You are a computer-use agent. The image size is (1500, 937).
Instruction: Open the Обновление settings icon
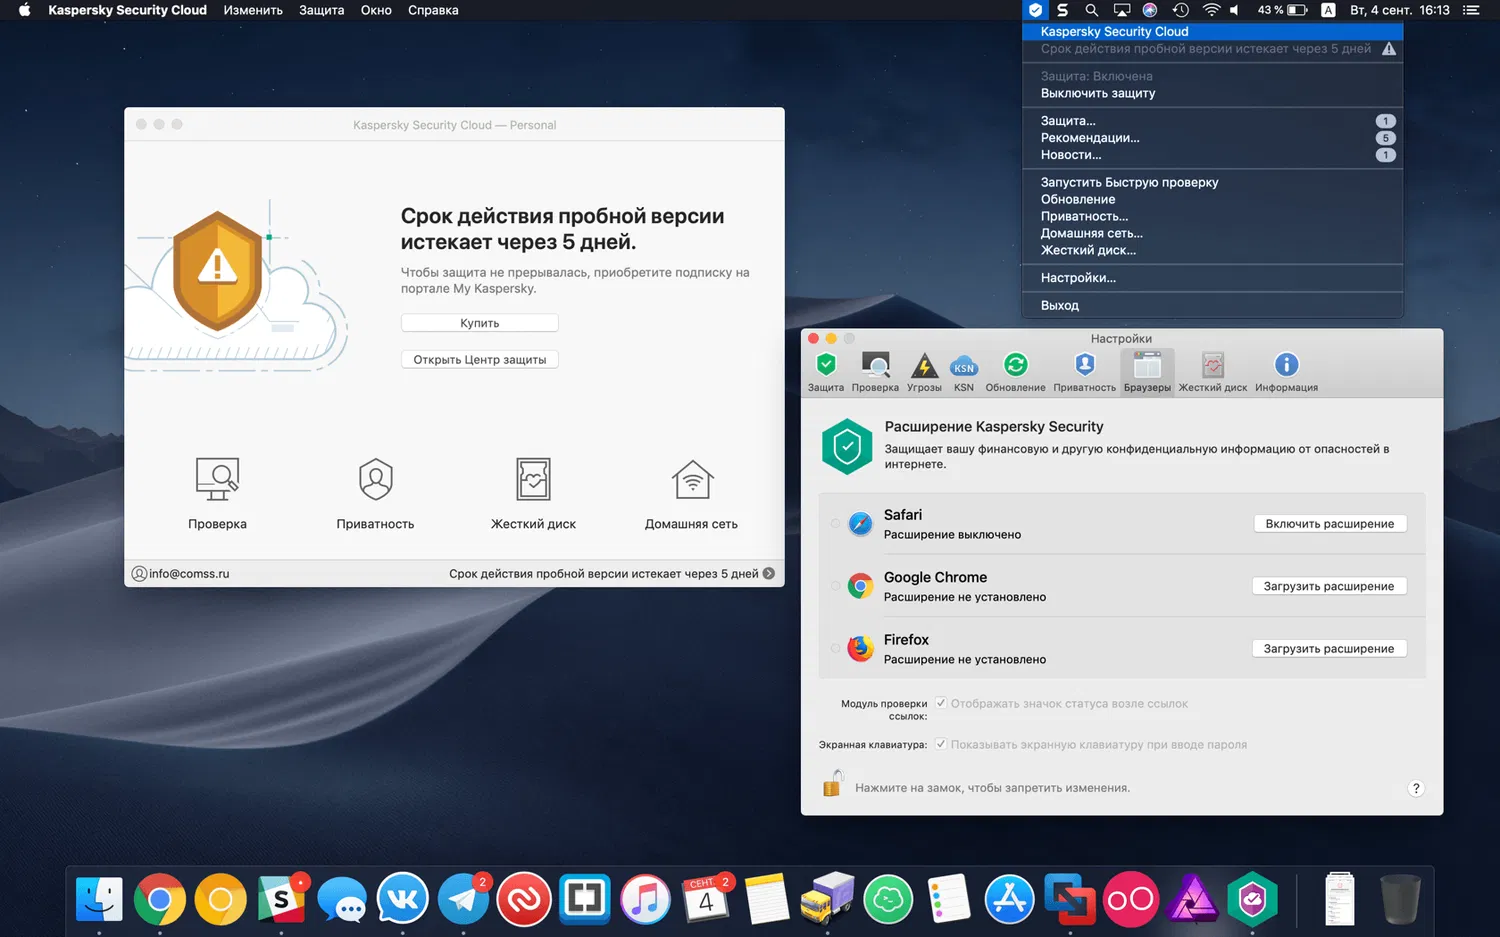pyautogui.click(x=1015, y=365)
